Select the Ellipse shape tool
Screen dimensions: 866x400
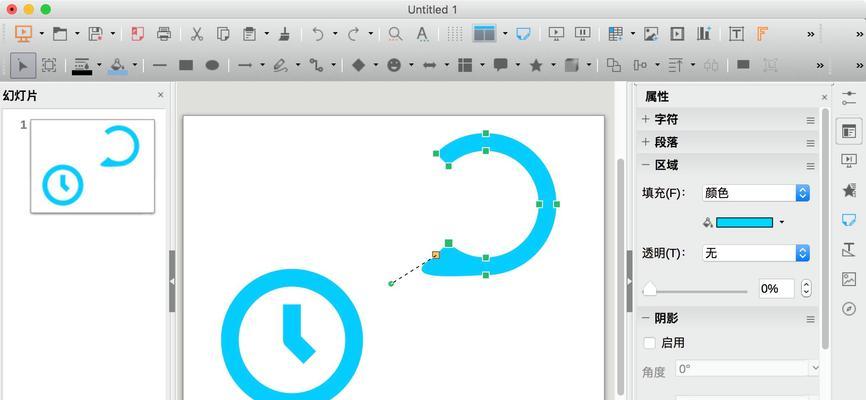coord(213,66)
